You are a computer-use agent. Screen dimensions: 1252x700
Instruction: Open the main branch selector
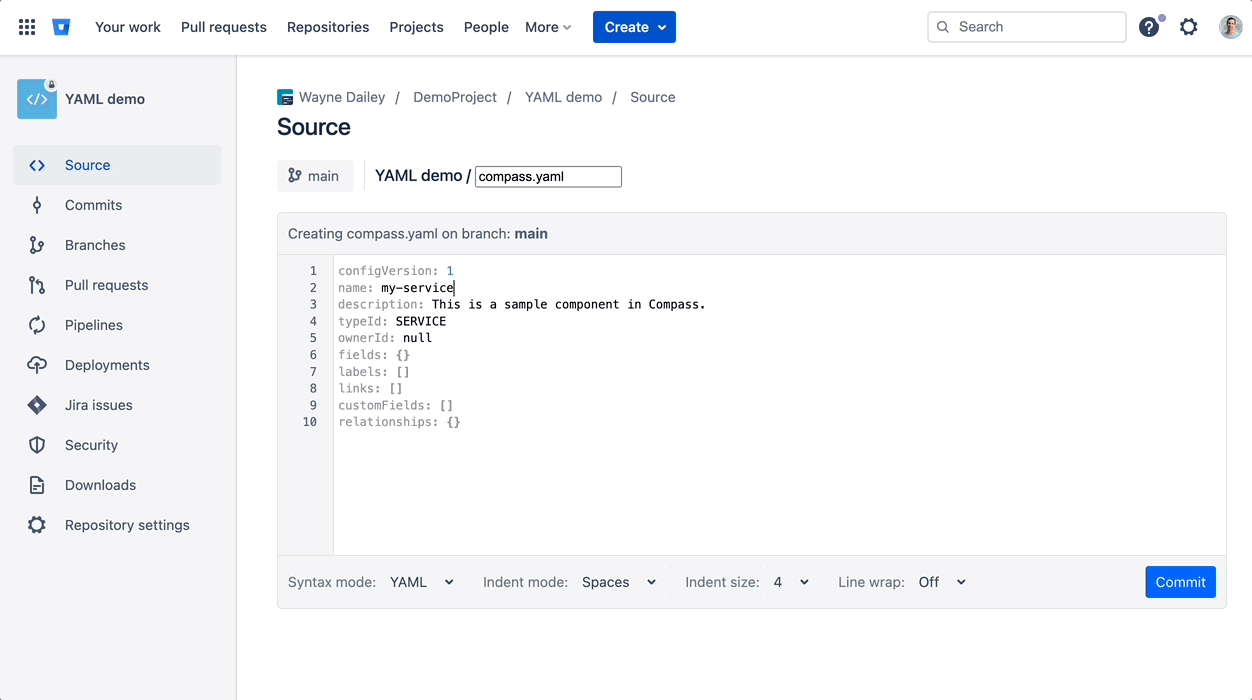(315, 176)
